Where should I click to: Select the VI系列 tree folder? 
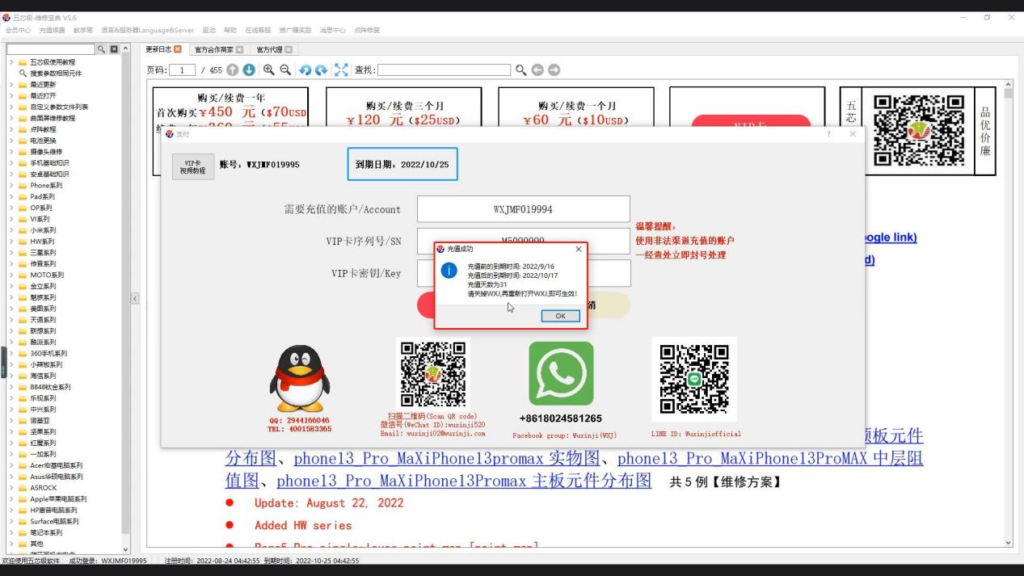(39, 219)
